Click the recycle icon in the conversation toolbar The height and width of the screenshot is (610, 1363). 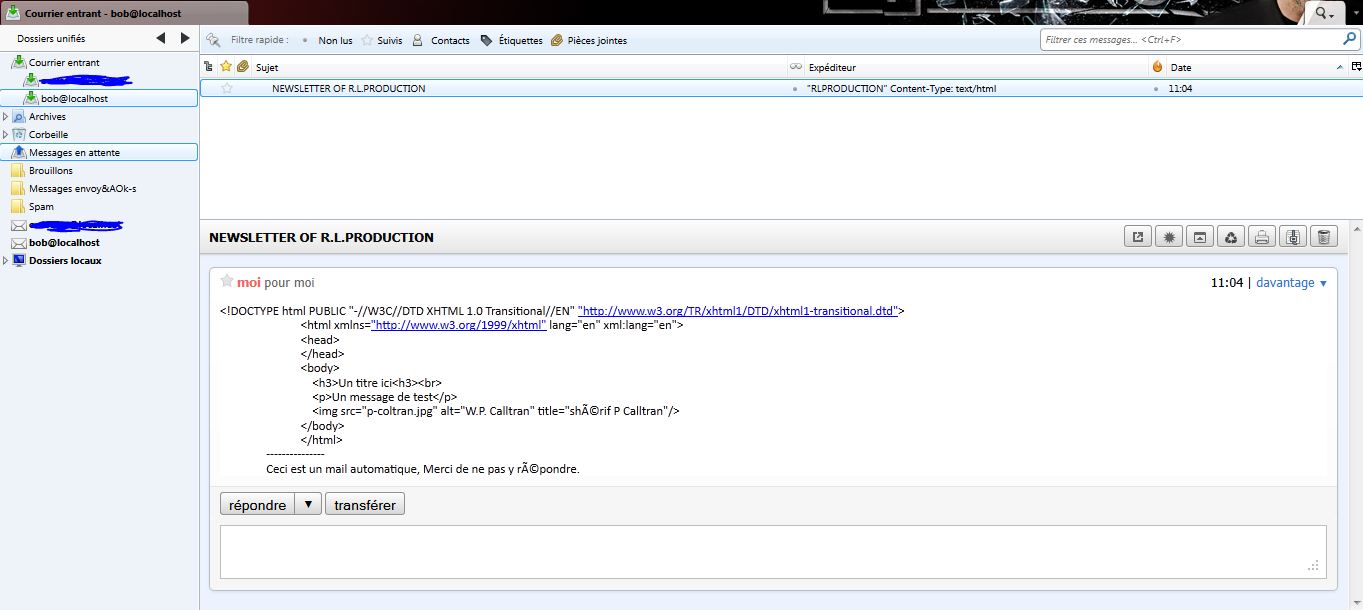point(1231,237)
